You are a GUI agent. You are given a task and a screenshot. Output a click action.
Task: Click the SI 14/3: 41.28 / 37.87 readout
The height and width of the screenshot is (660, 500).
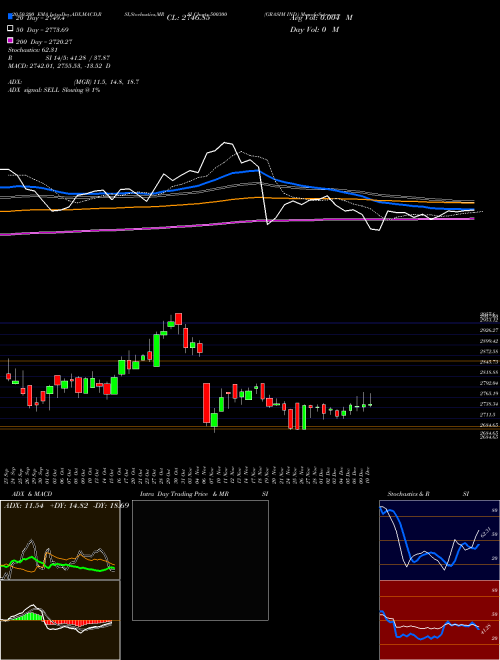[76, 58]
